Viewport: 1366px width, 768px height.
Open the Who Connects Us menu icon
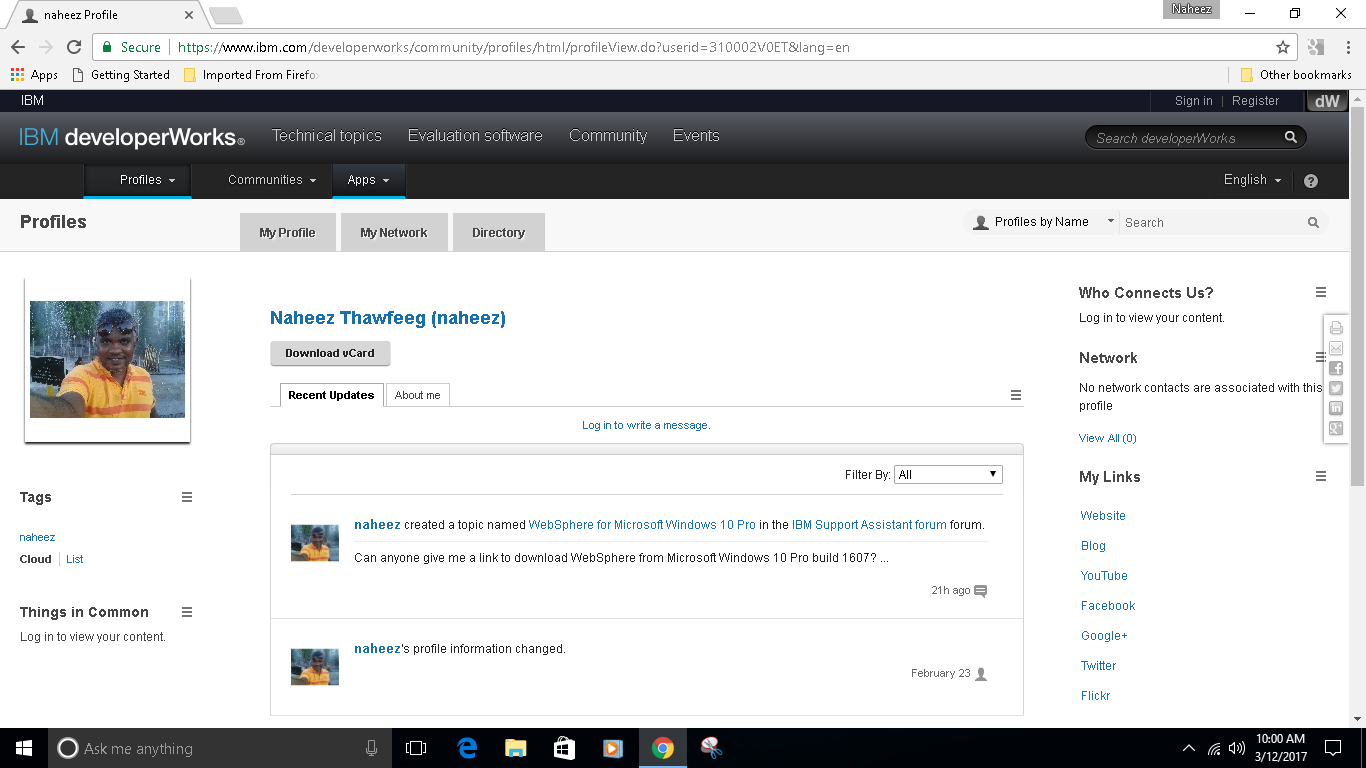coord(1321,292)
